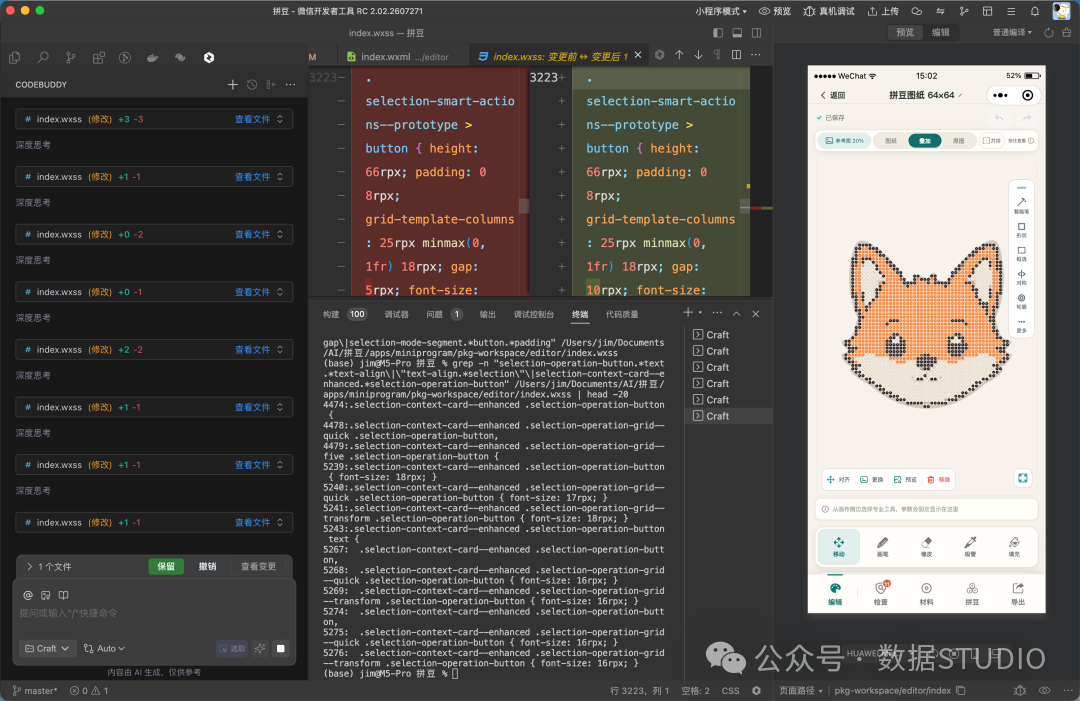Click the chat prompt input field
Viewport: 1080px width, 701px height.
(x=155, y=613)
